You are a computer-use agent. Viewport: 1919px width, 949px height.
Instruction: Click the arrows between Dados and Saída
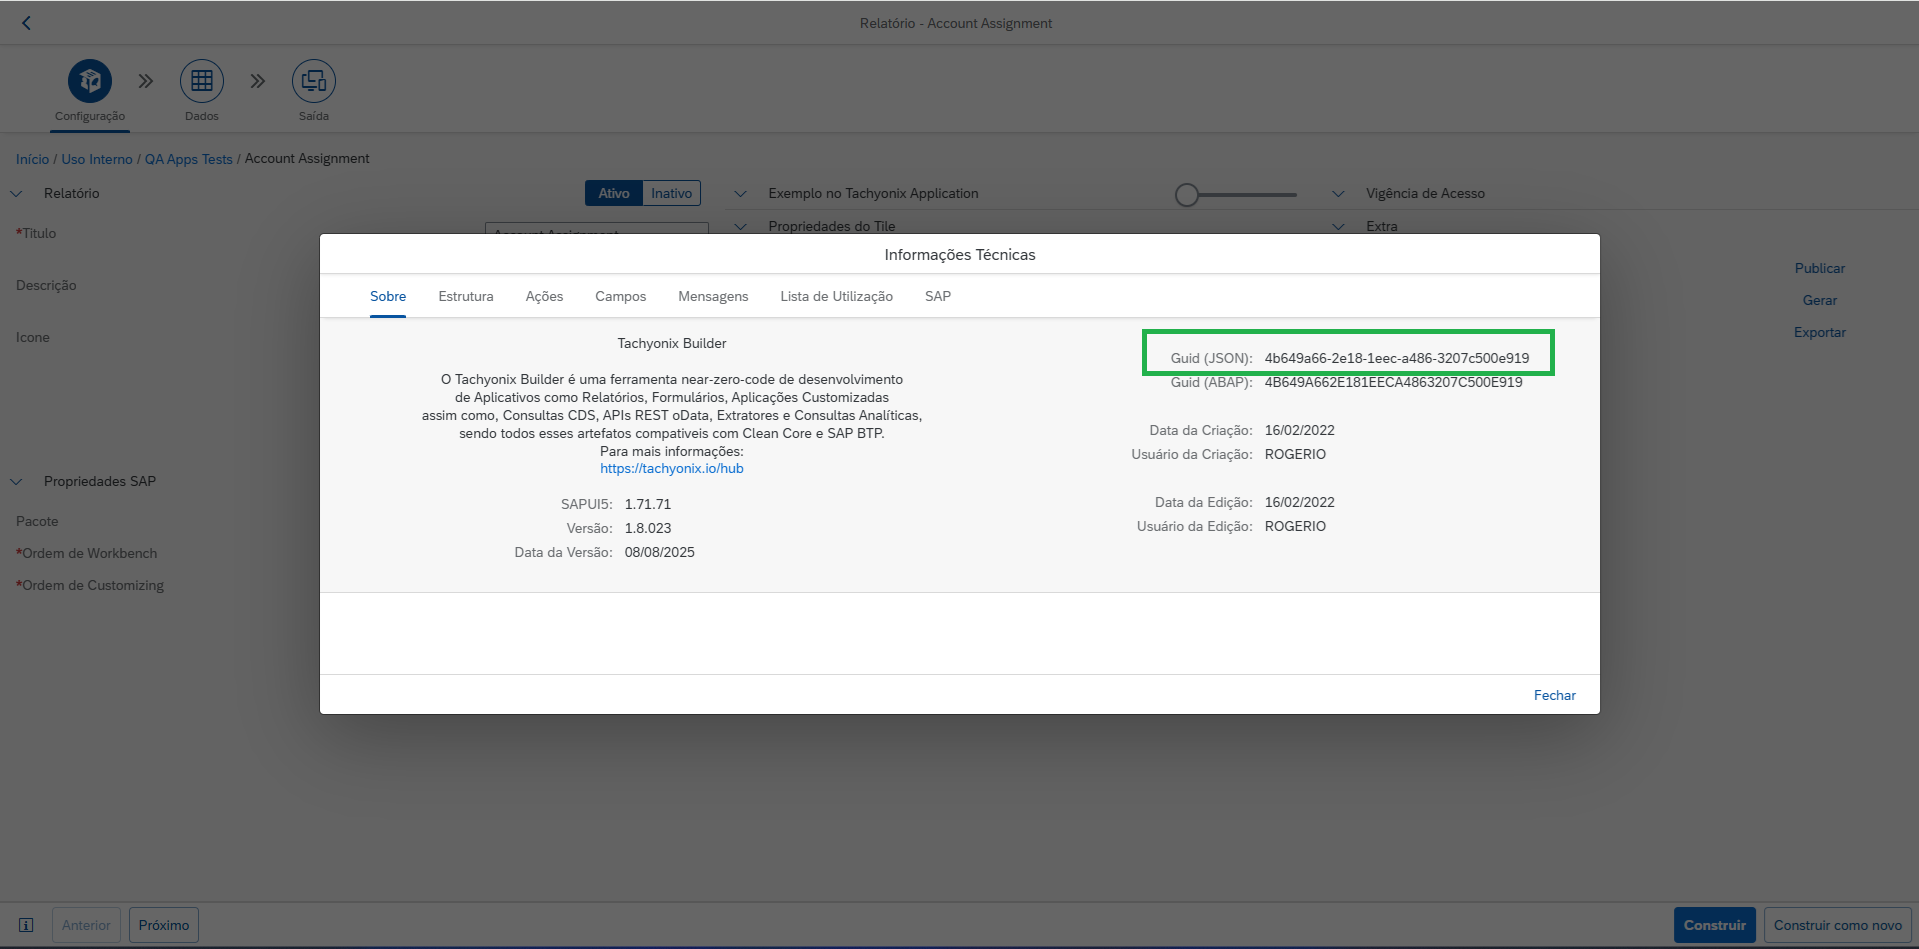[258, 81]
